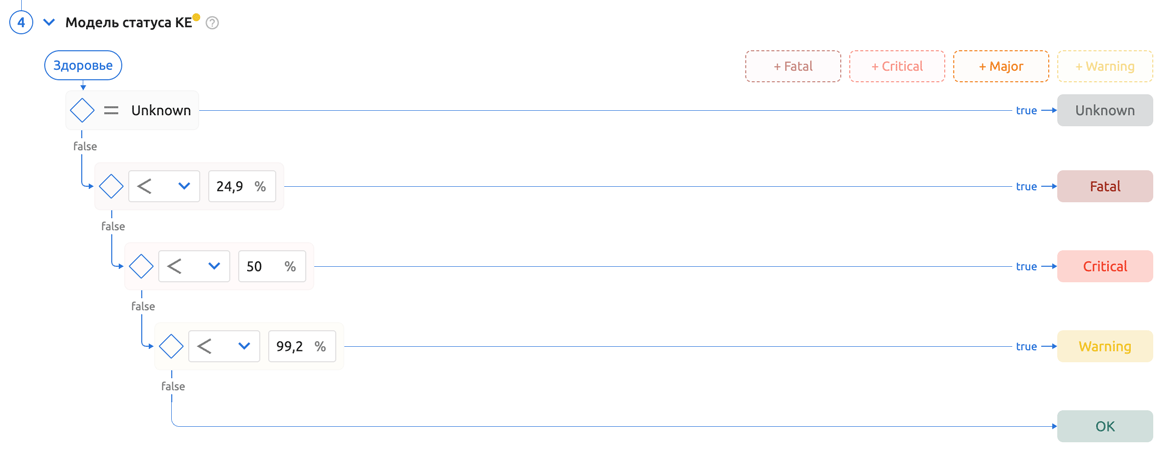Edit the 24,9 % threshold field

click(231, 187)
